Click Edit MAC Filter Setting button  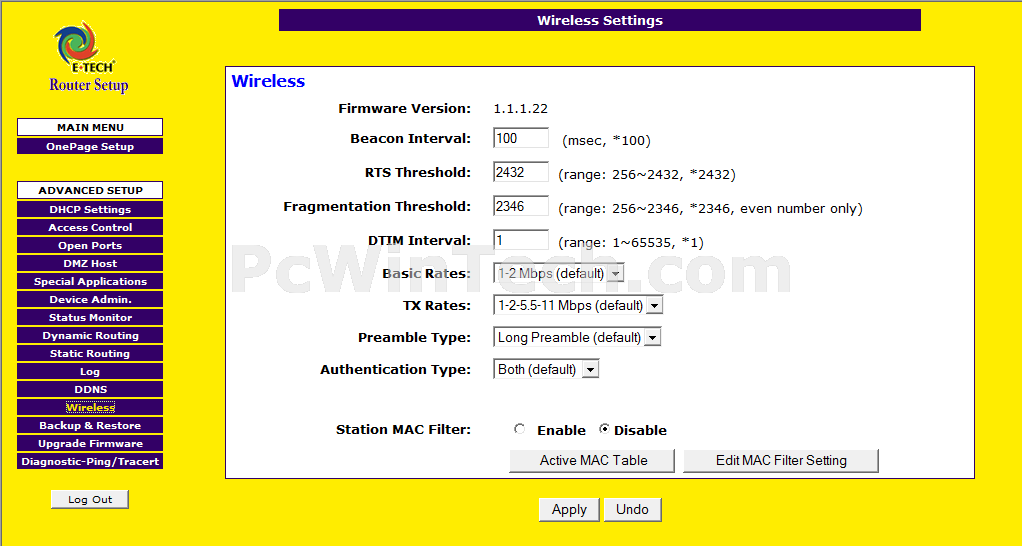[x=781, y=461]
